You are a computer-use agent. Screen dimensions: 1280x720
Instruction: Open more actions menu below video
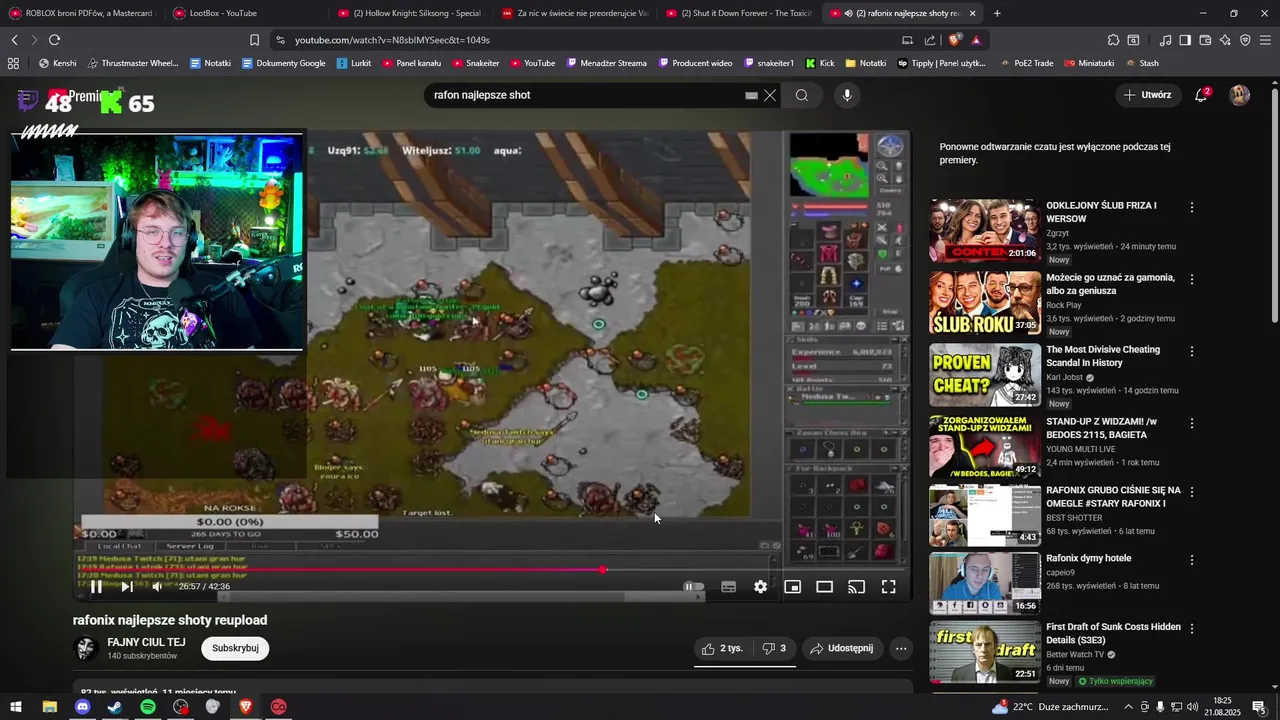pos(901,648)
